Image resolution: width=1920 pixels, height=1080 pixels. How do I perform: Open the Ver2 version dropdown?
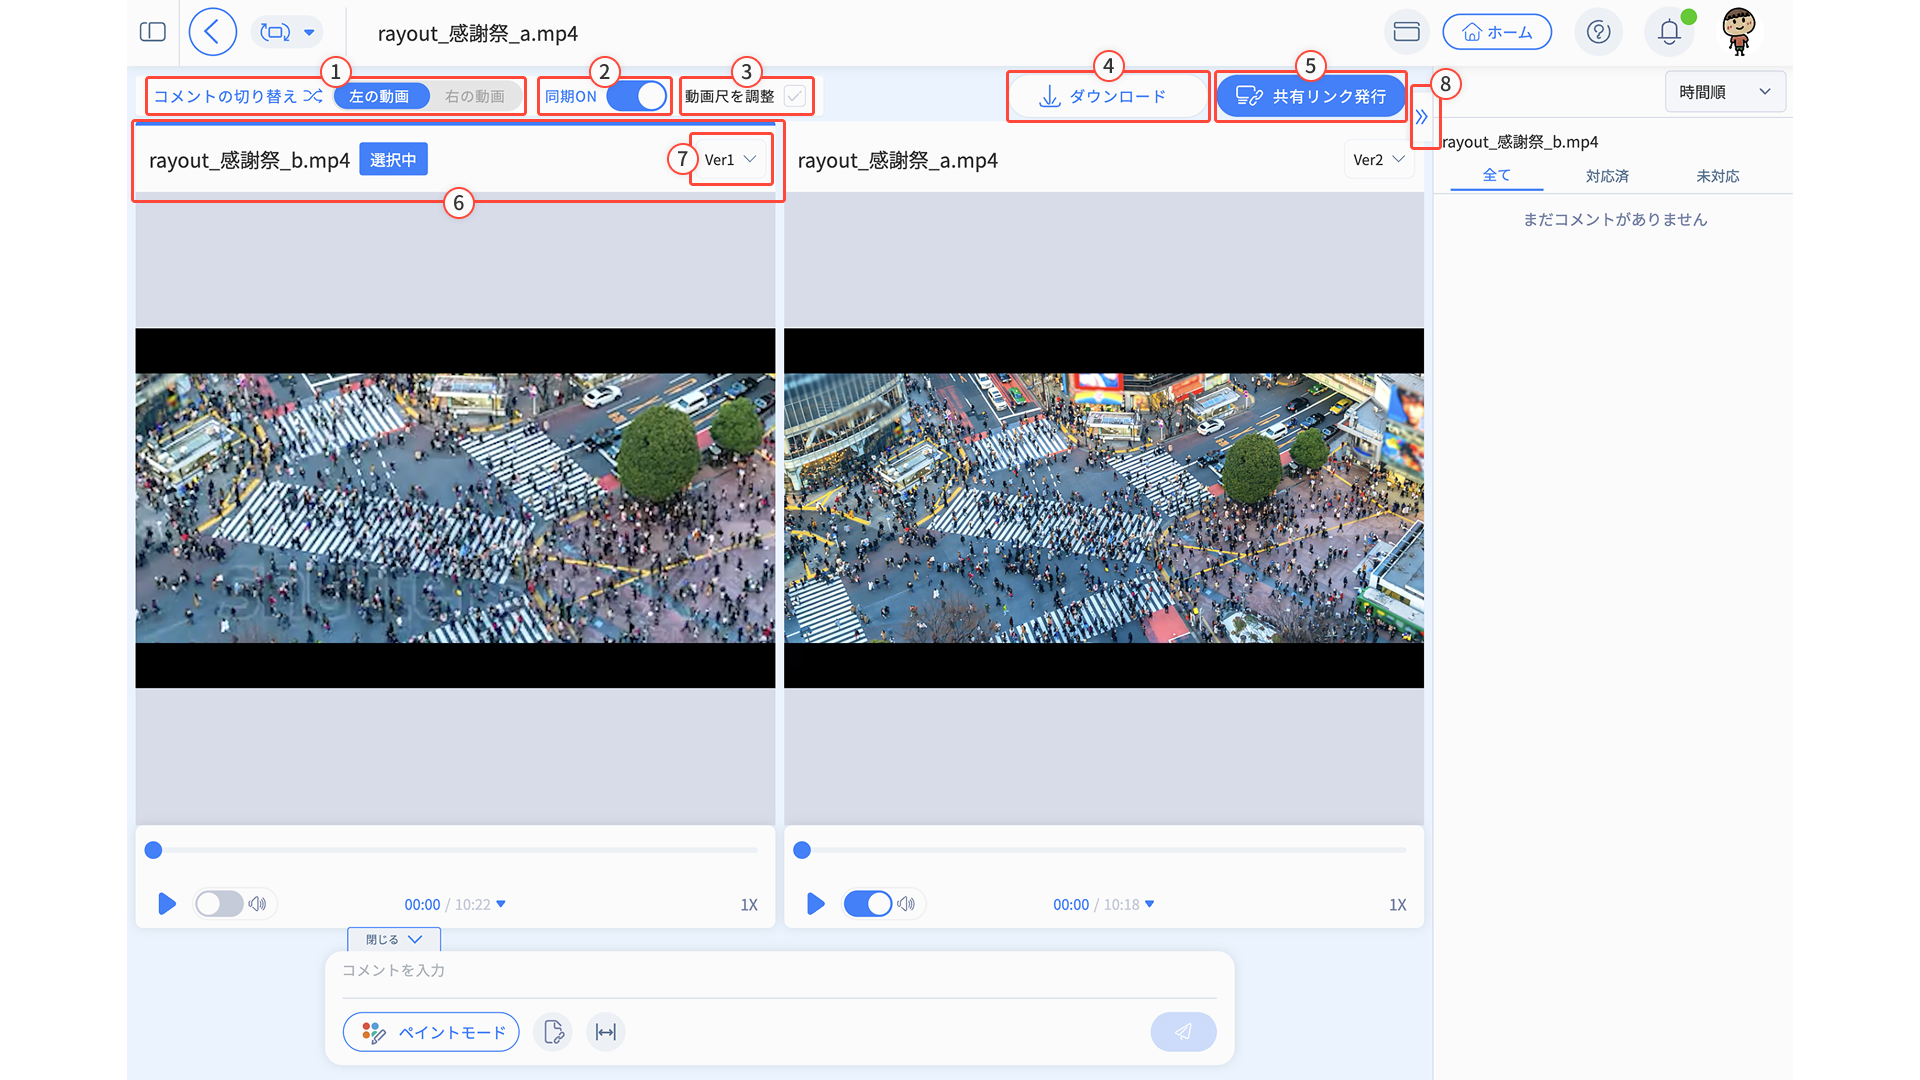[x=1378, y=160]
